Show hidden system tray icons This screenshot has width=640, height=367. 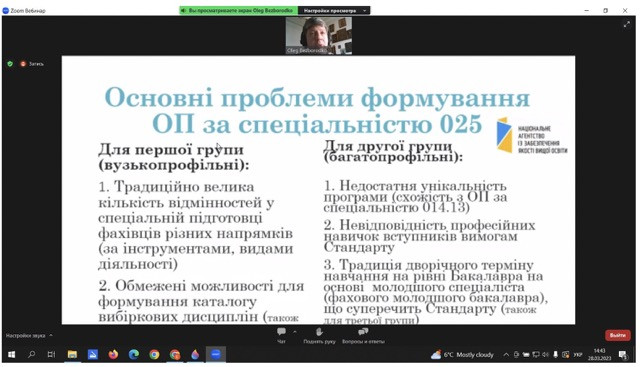point(506,355)
